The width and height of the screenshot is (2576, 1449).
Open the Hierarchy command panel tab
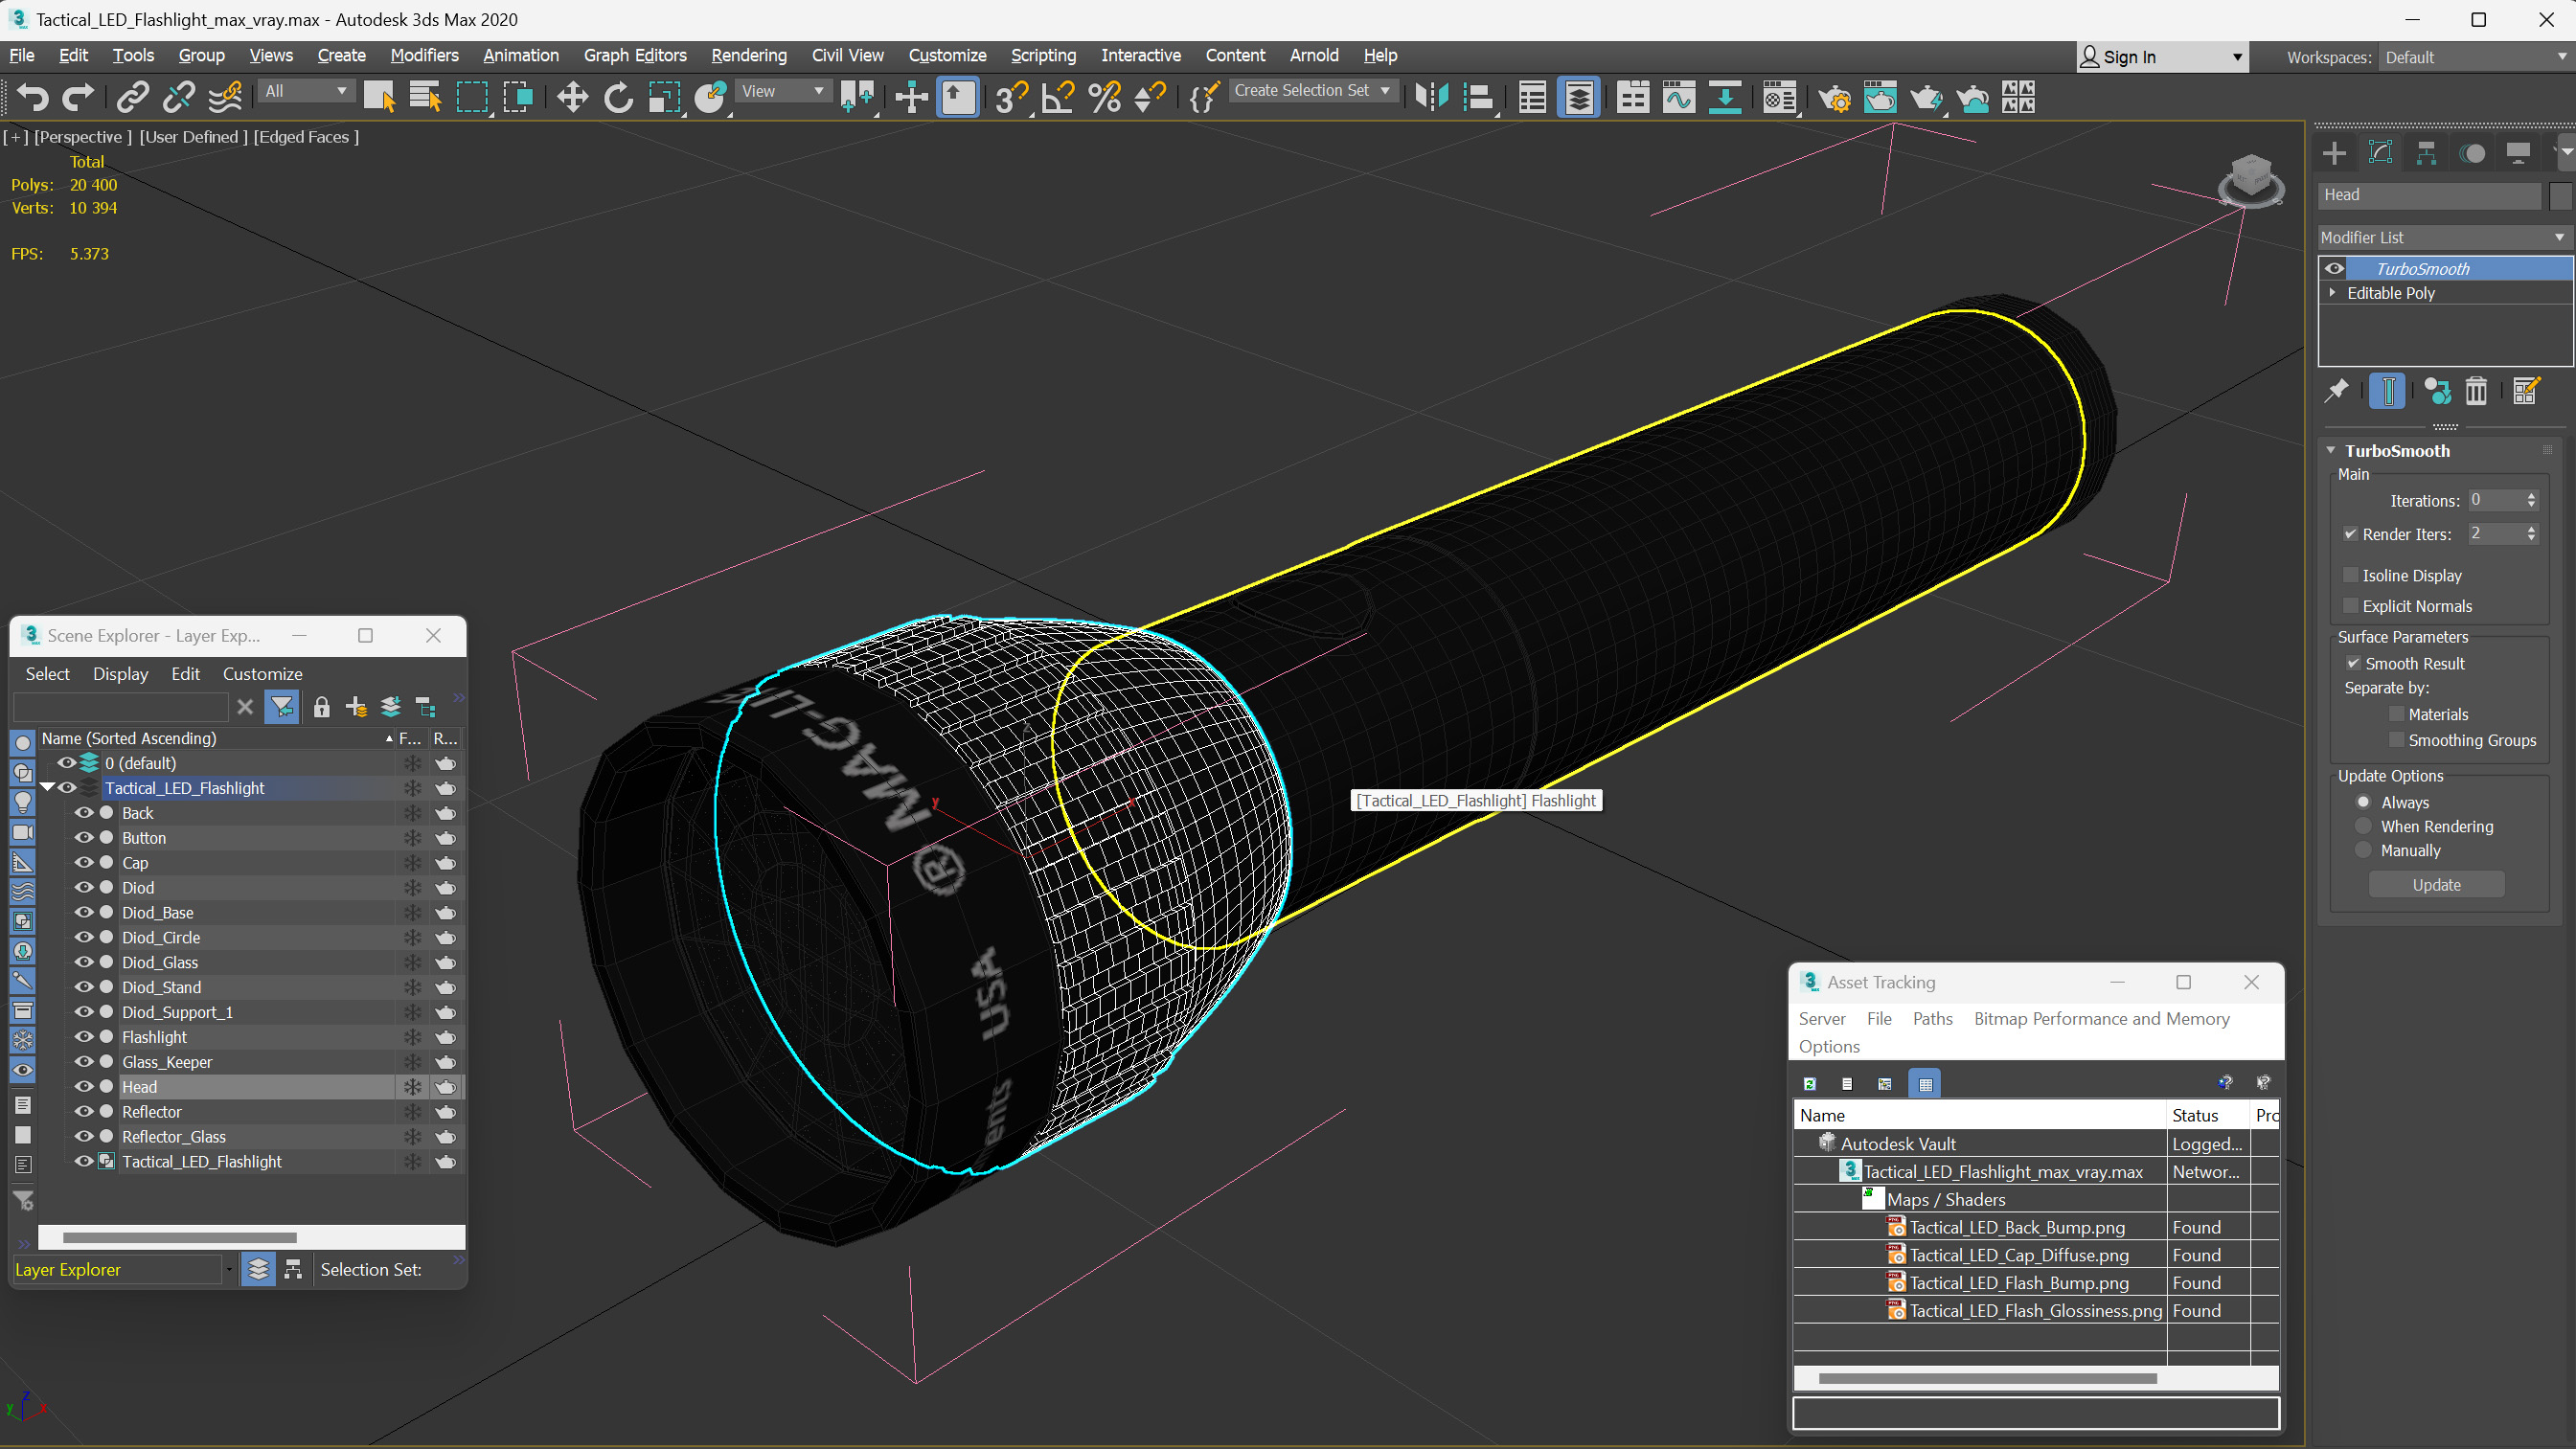(2426, 153)
